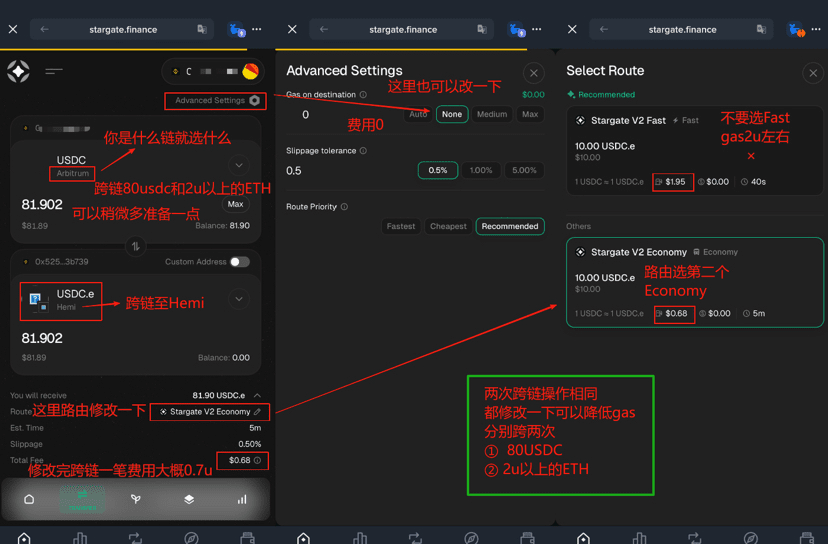Select Max gas on destination in Advanced Settings

point(530,114)
